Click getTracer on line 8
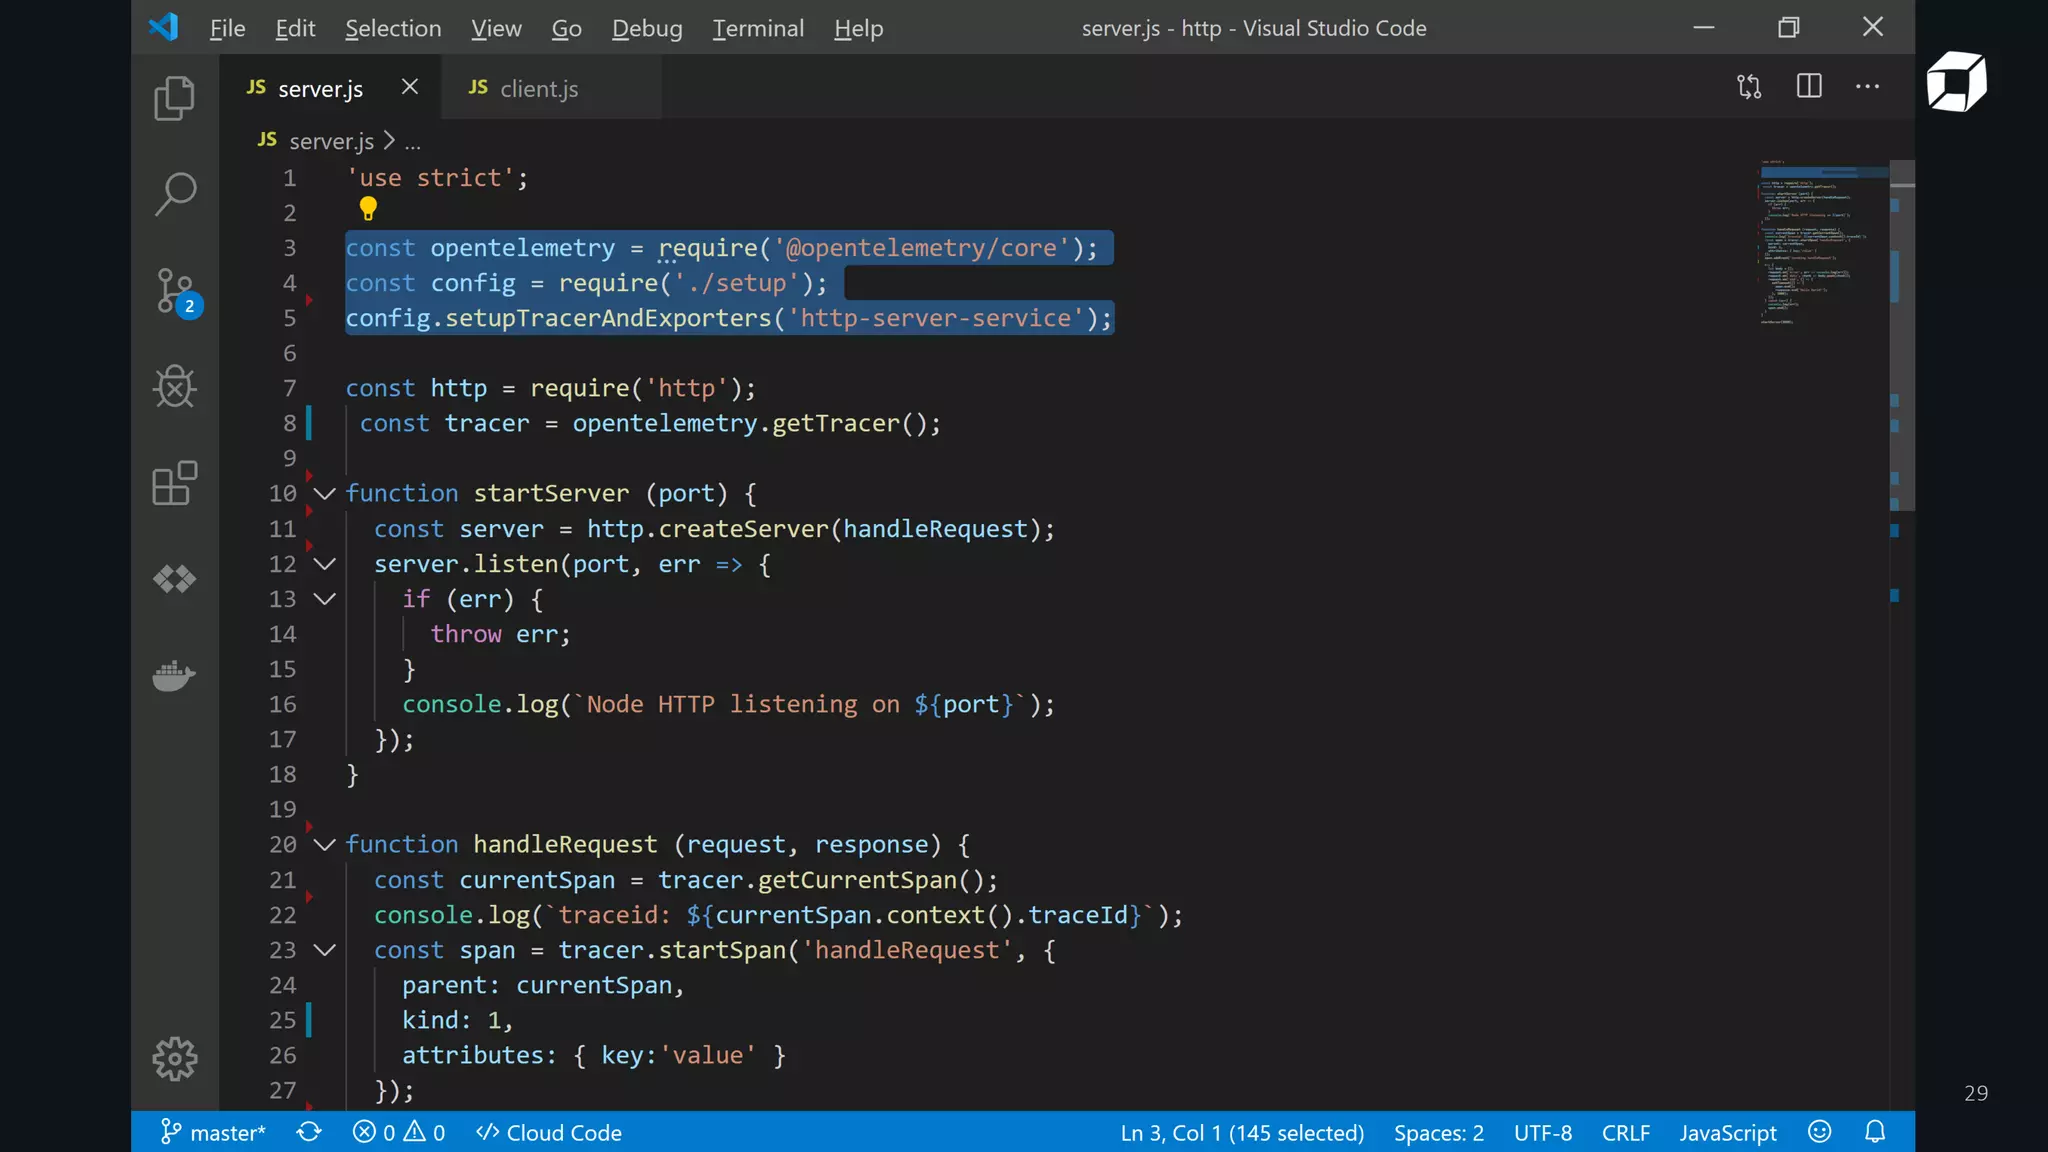This screenshot has height=1152, width=2048. (x=836, y=424)
